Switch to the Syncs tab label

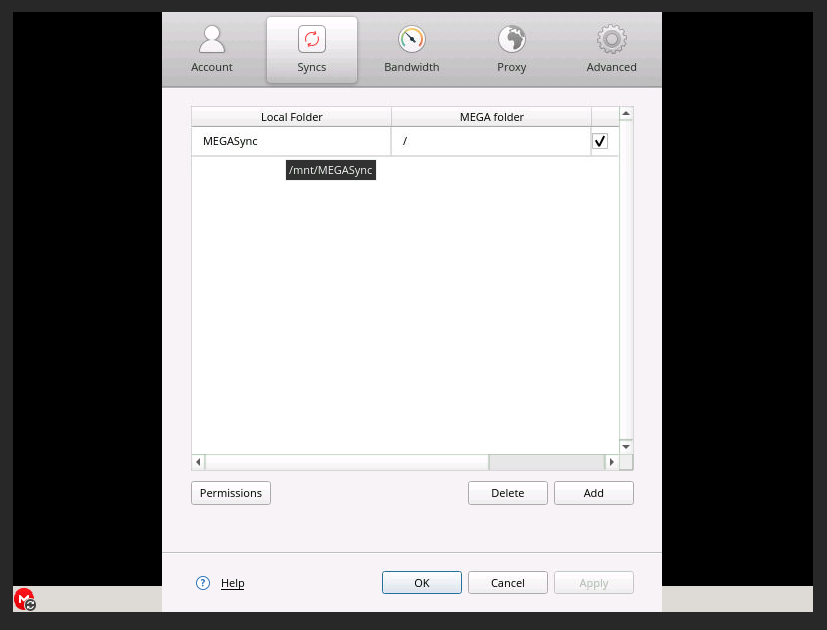coord(312,68)
